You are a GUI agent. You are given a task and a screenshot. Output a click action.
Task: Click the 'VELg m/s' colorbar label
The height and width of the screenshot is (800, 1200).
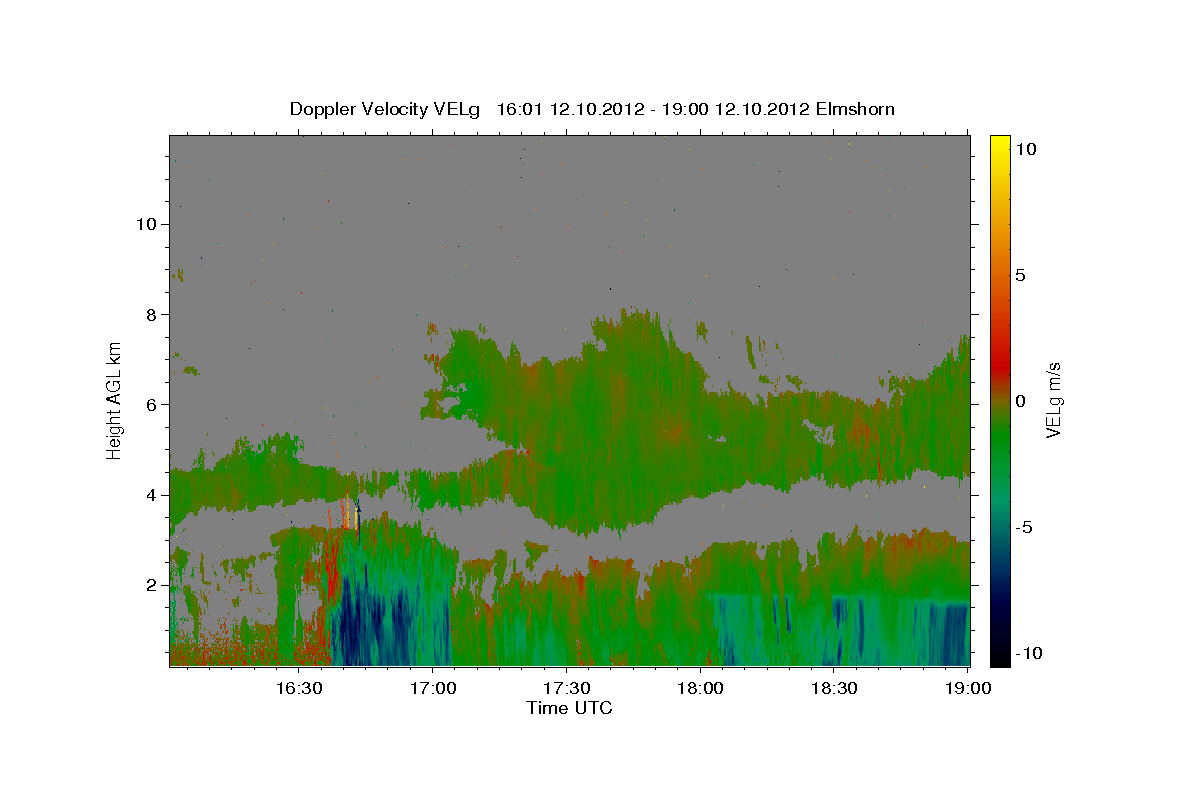pos(1053,400)
